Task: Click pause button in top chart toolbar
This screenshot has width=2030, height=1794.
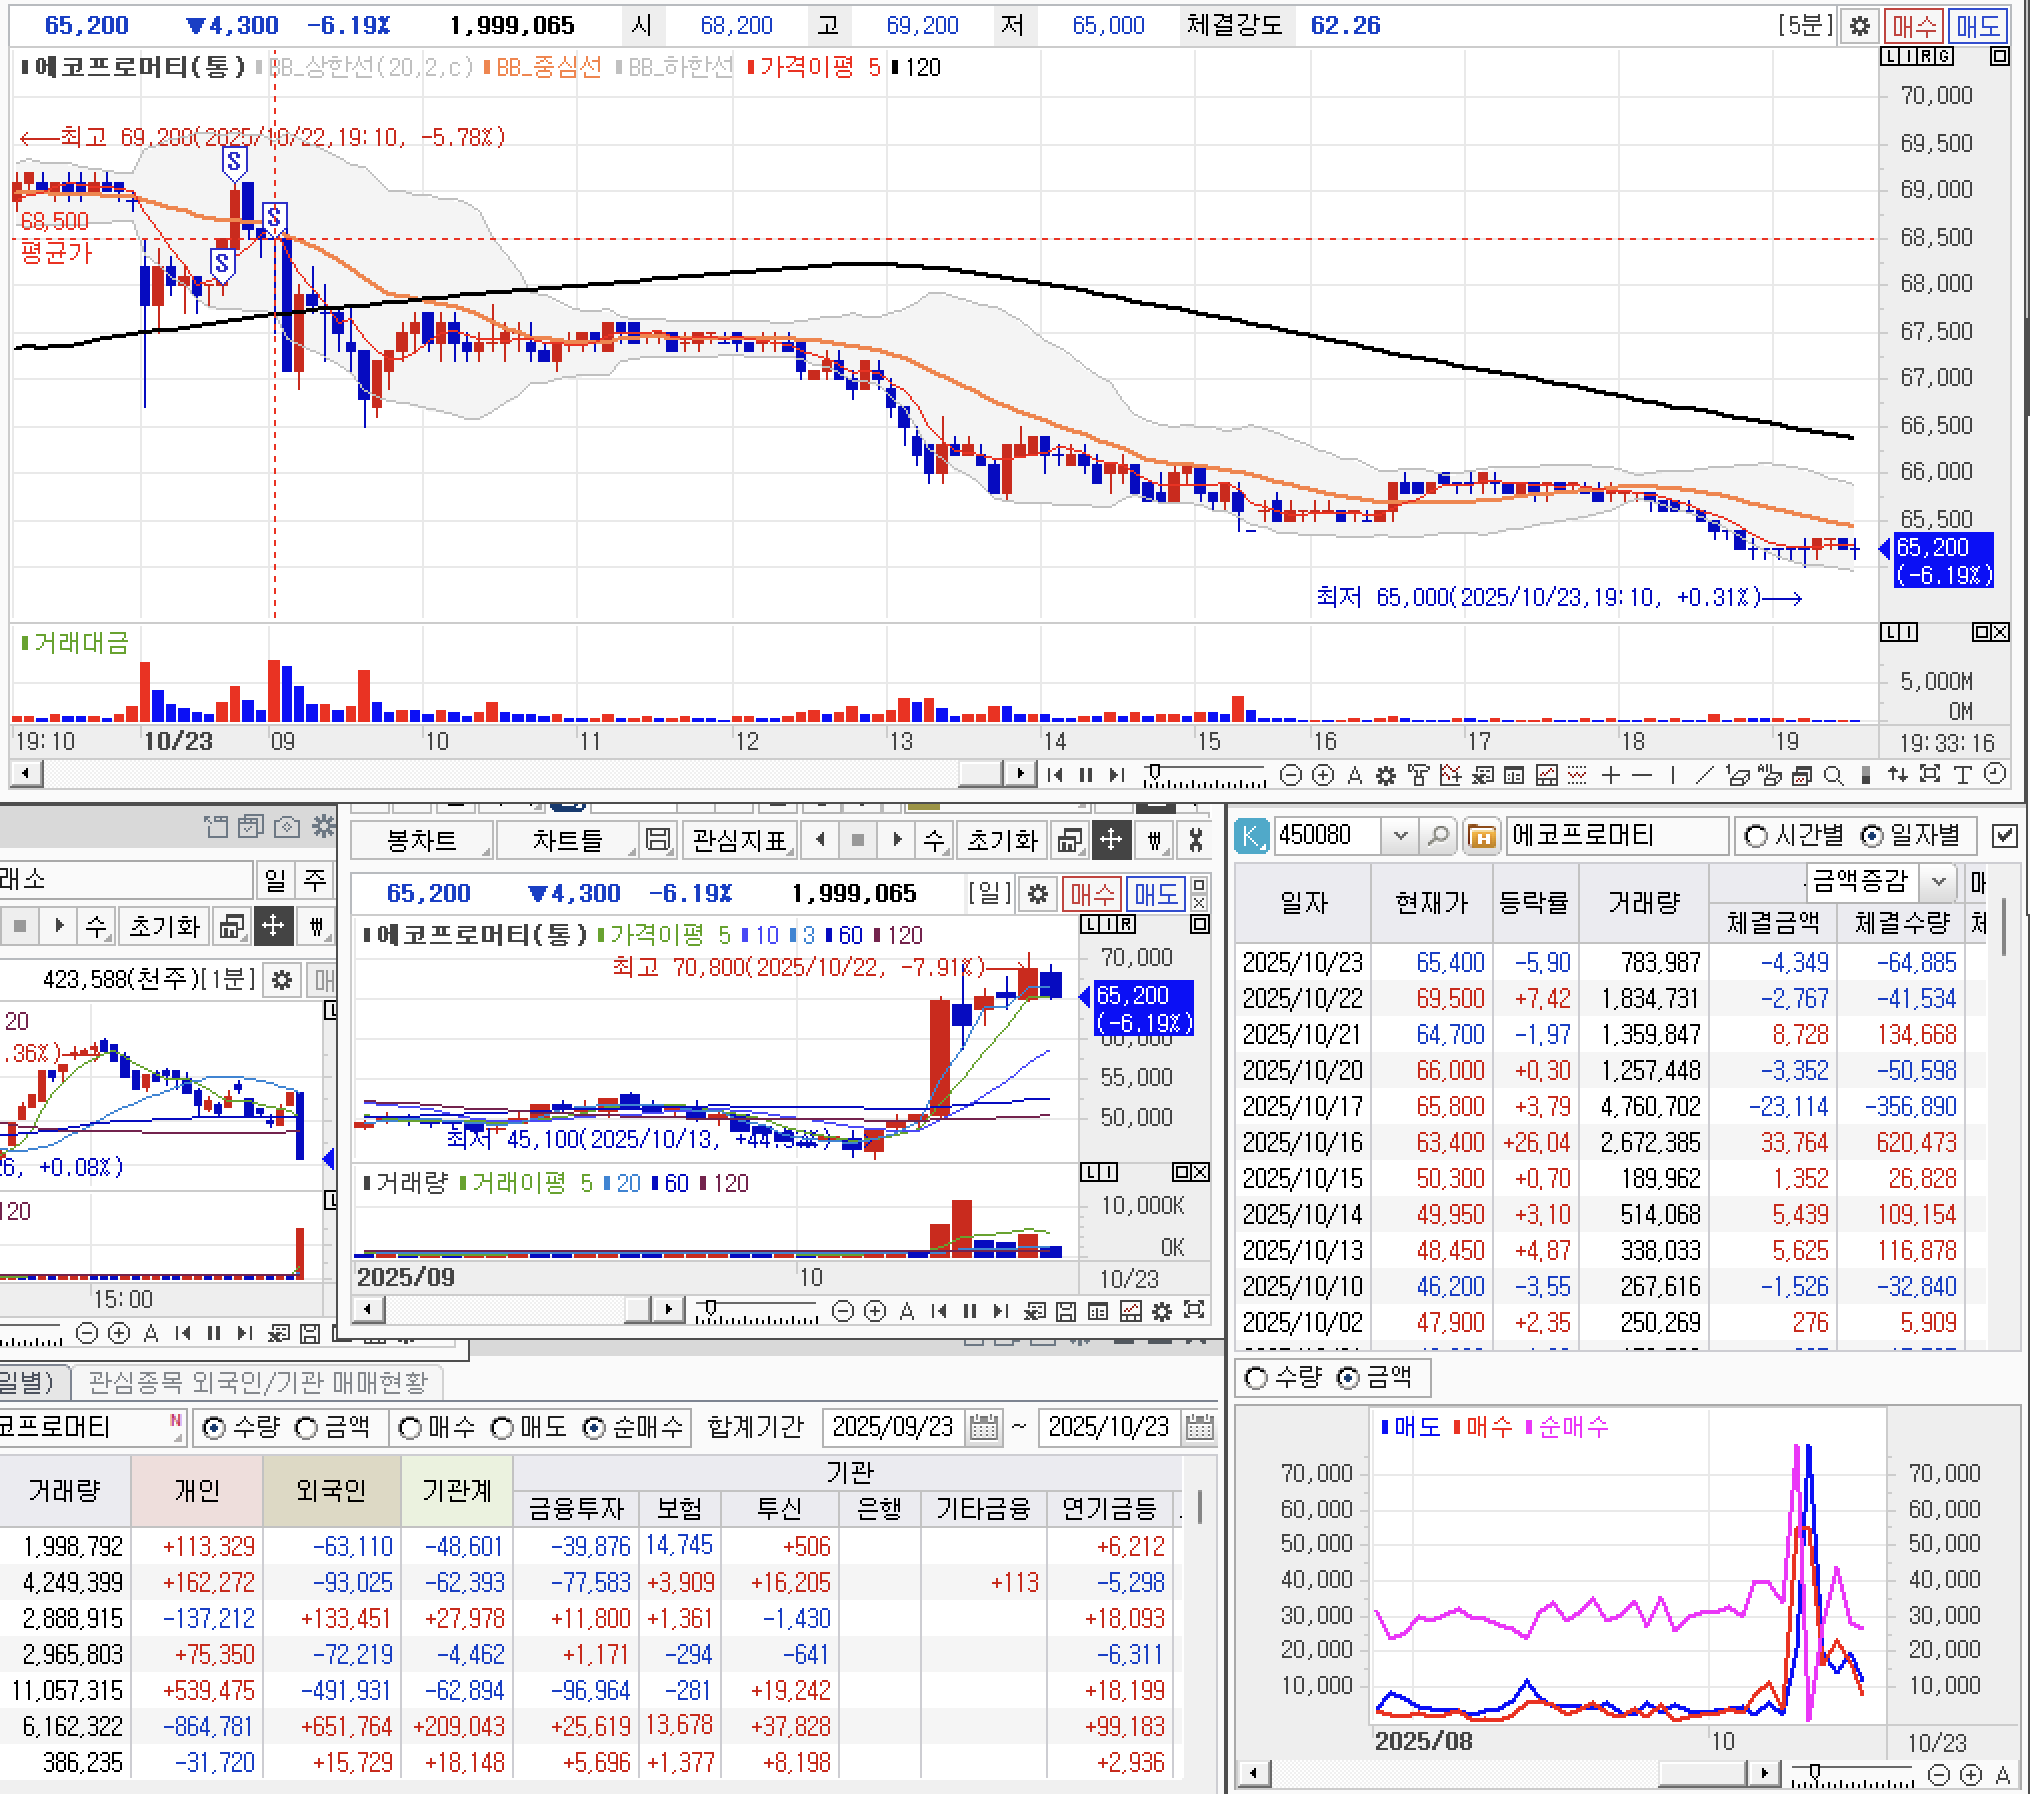Action: click(x=1086, y=775)
